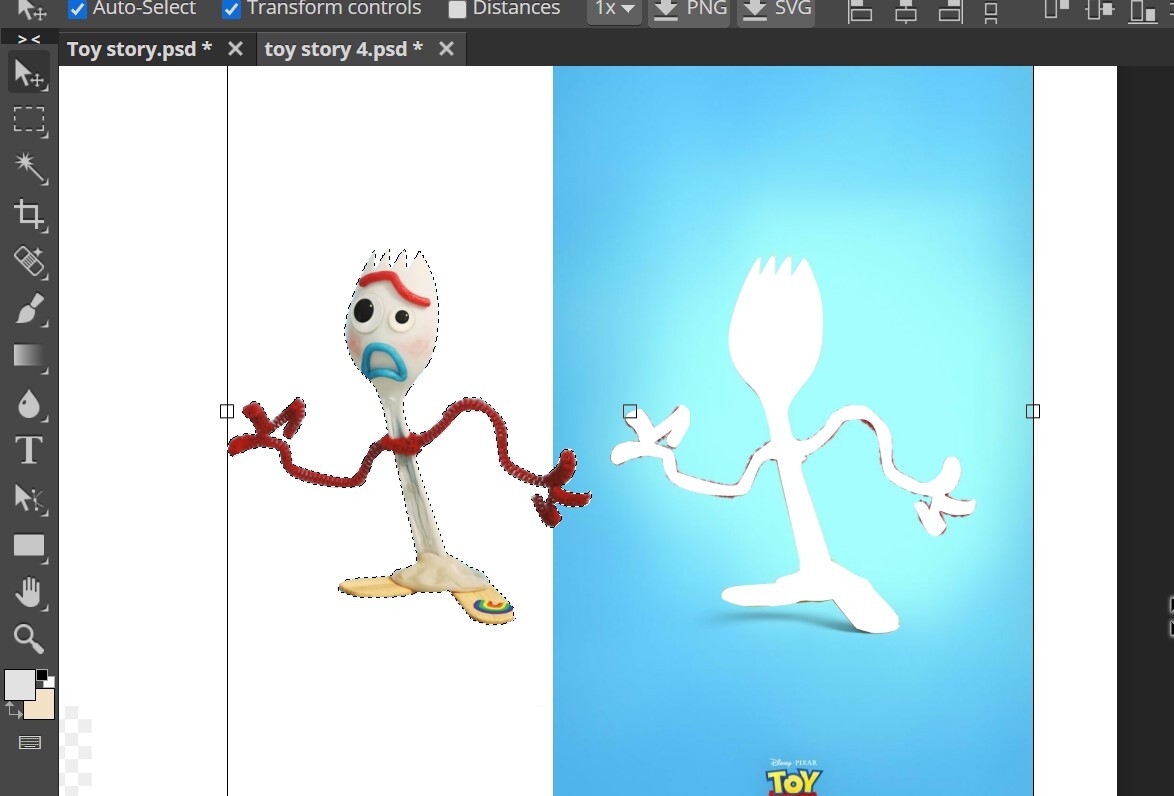The width and height of the screenshot is (1174, 796).
Task: Click the right transform handle on canvas
Action: click(x=1032, y=411)
